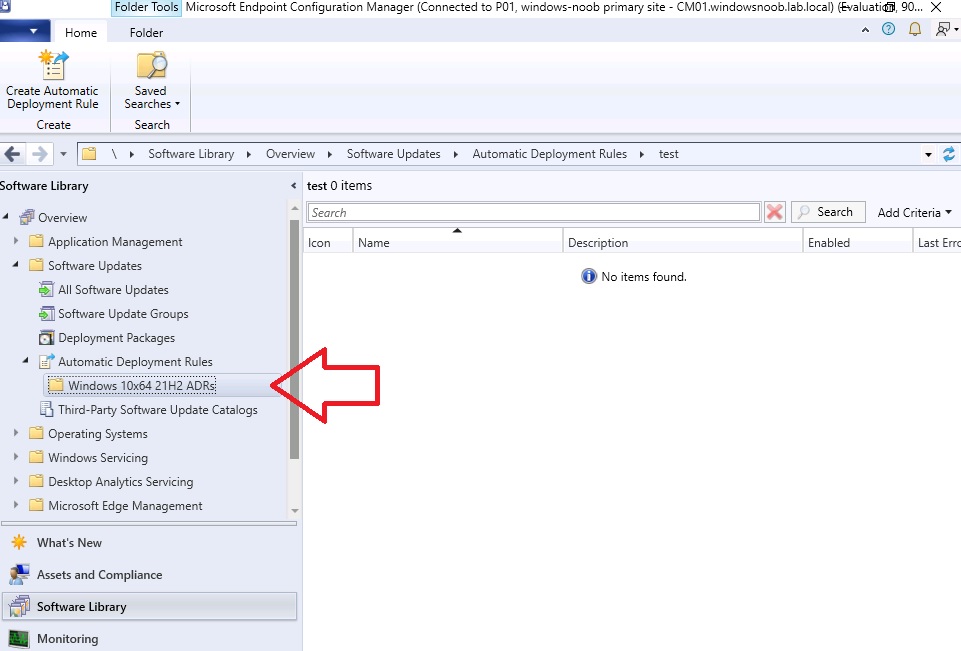961x651 pixels.
Task: Click the address bar folder icon
Action: click(x=89, y=154)
